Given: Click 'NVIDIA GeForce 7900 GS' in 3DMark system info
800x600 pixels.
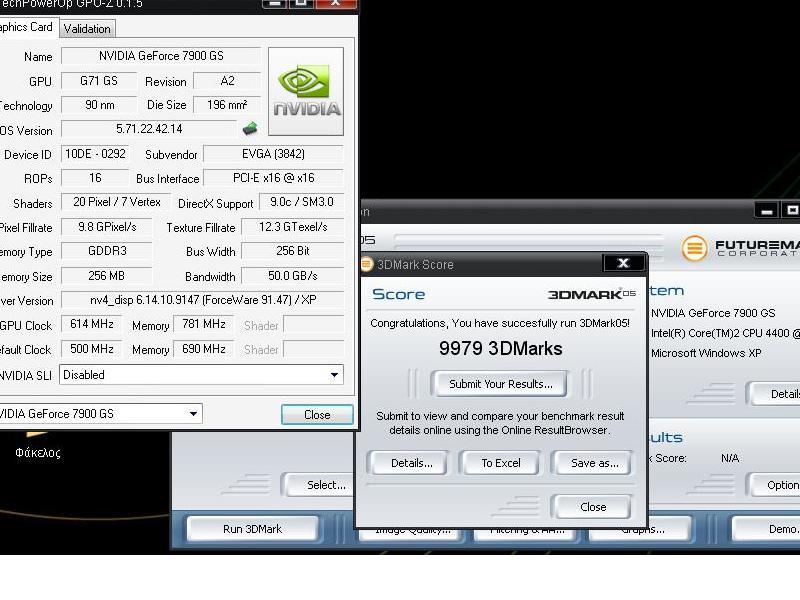Looking at the screenshot, I should tap(713, 313).
